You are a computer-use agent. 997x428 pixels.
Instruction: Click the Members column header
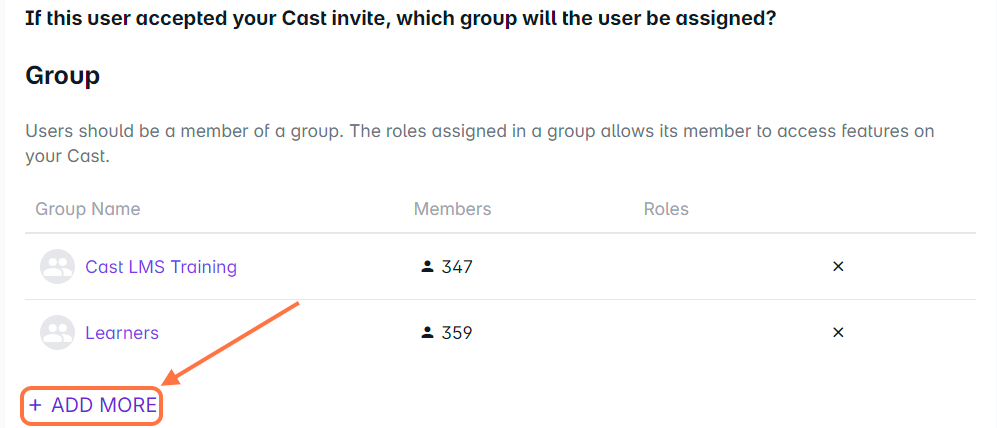click(452, 209)
